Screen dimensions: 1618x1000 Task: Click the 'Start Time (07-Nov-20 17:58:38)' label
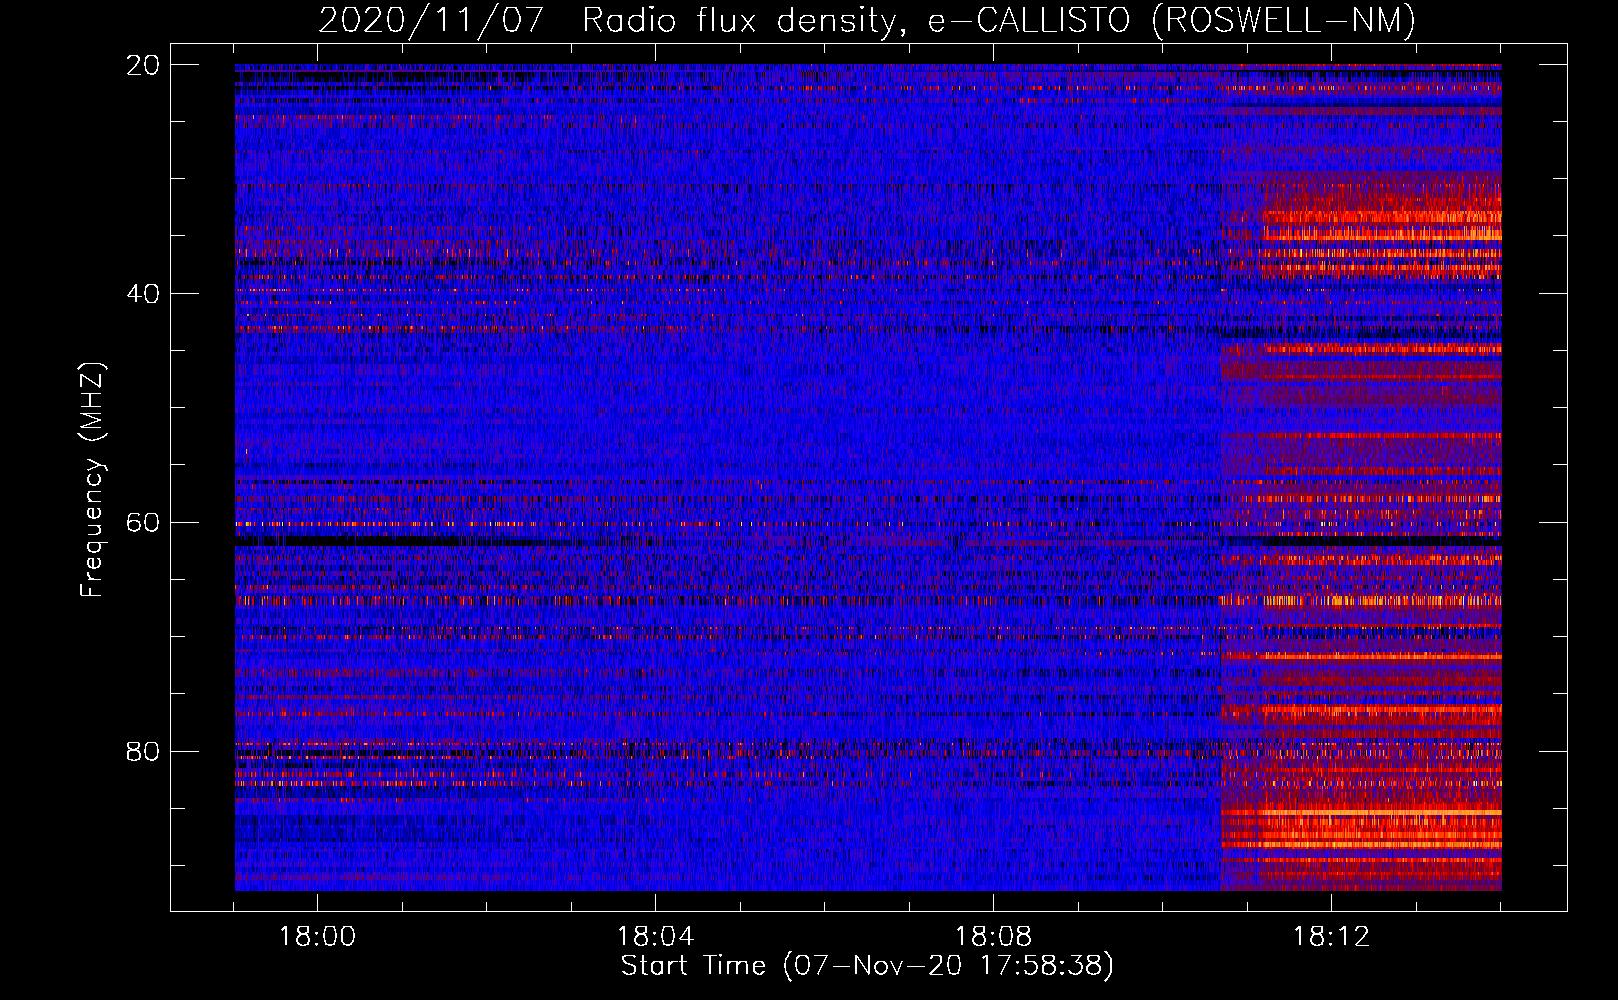[867, 966]
